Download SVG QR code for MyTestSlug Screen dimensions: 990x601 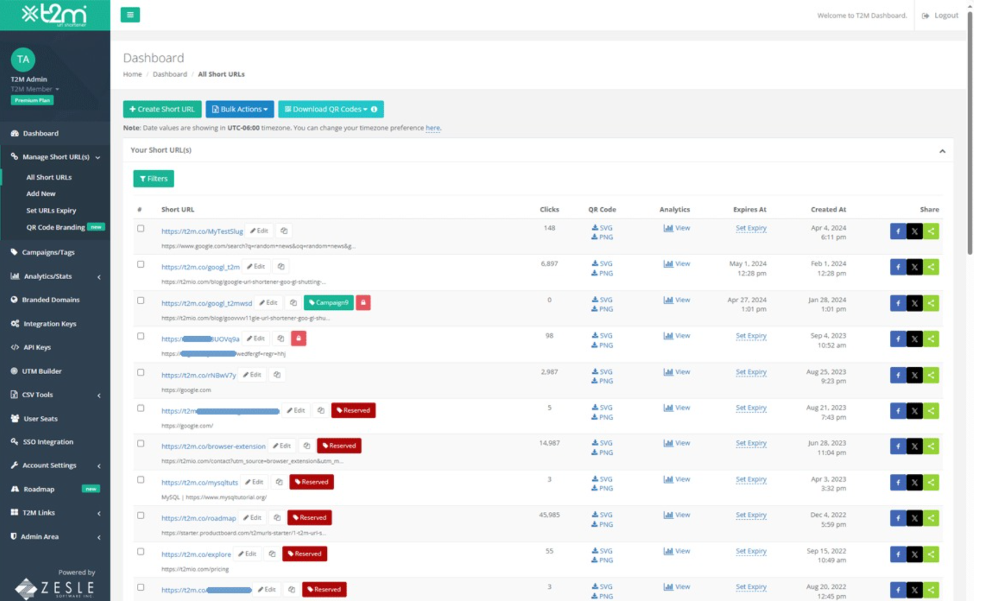[602, 227]
